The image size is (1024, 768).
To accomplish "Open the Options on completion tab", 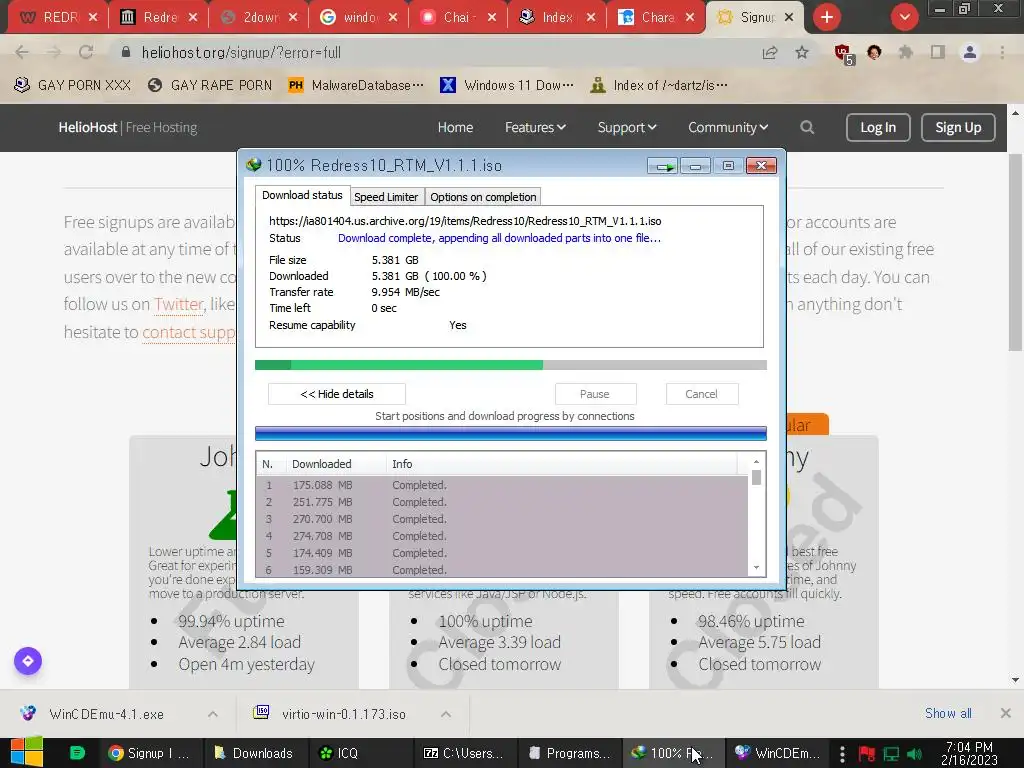I will (483, 197).
